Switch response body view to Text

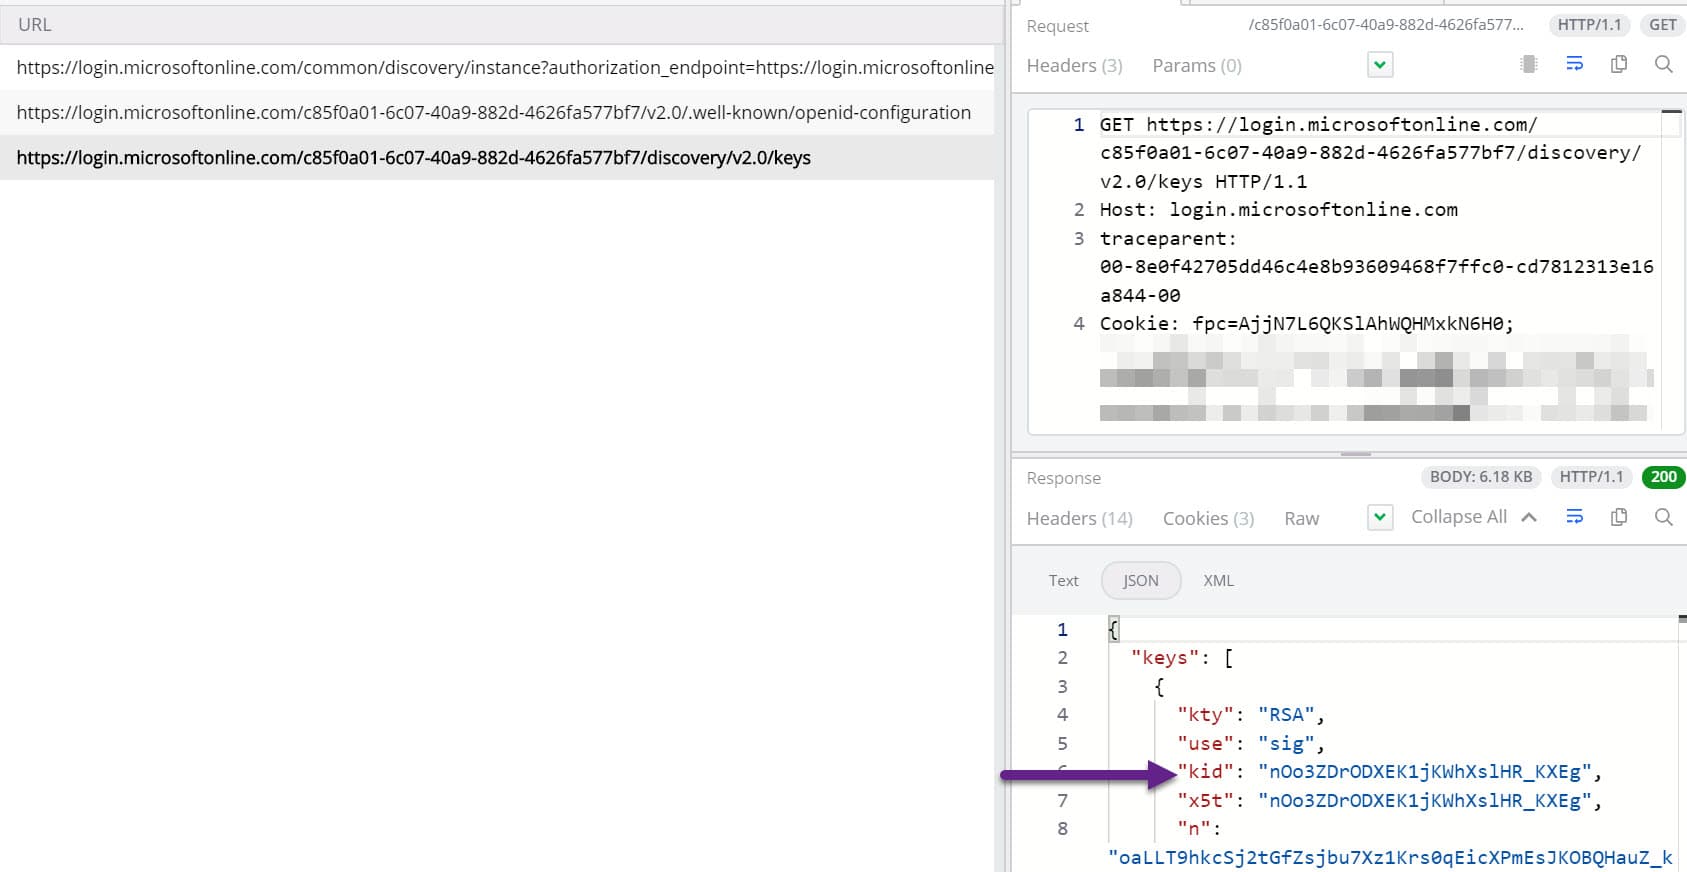pos(1063,581)
